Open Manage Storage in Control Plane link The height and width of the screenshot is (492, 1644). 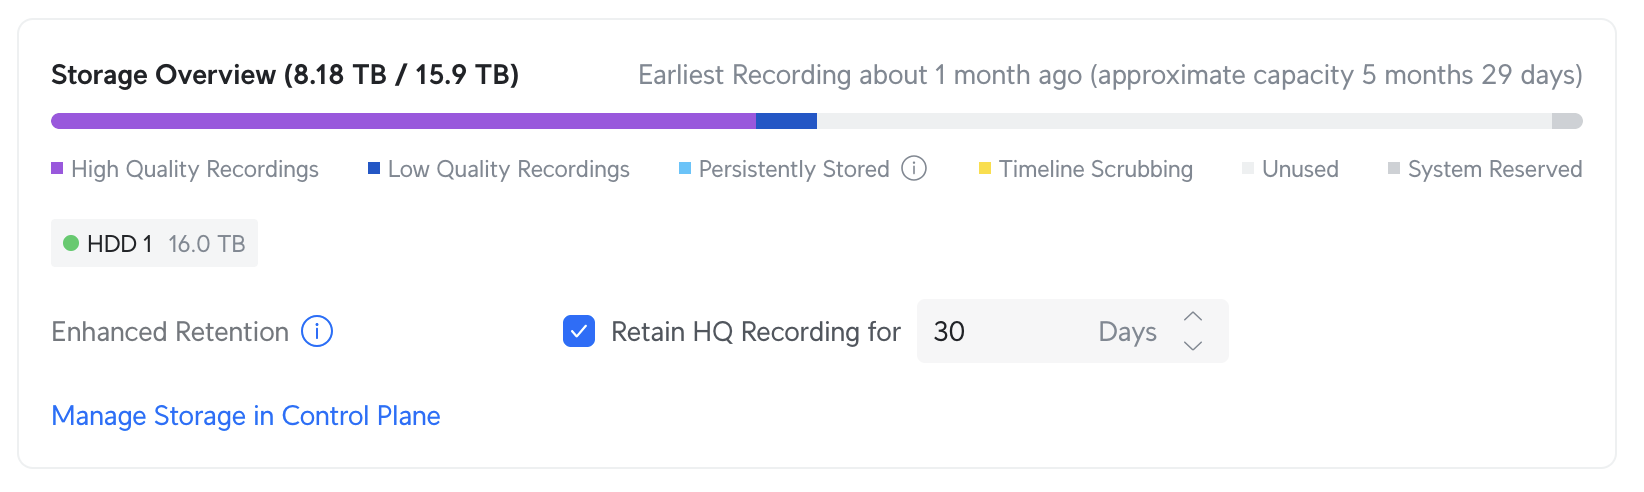pyautogui.click(x=246, y=416)
